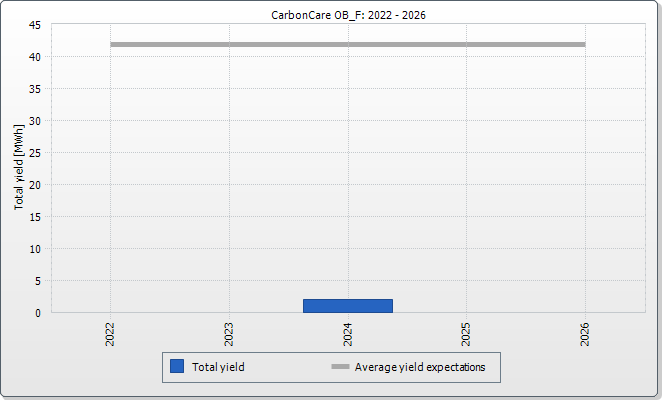Viewport: 662px width, 400px height.
Task: Click the 0 origin label on y-axis
Action: (x=38, y=313)
